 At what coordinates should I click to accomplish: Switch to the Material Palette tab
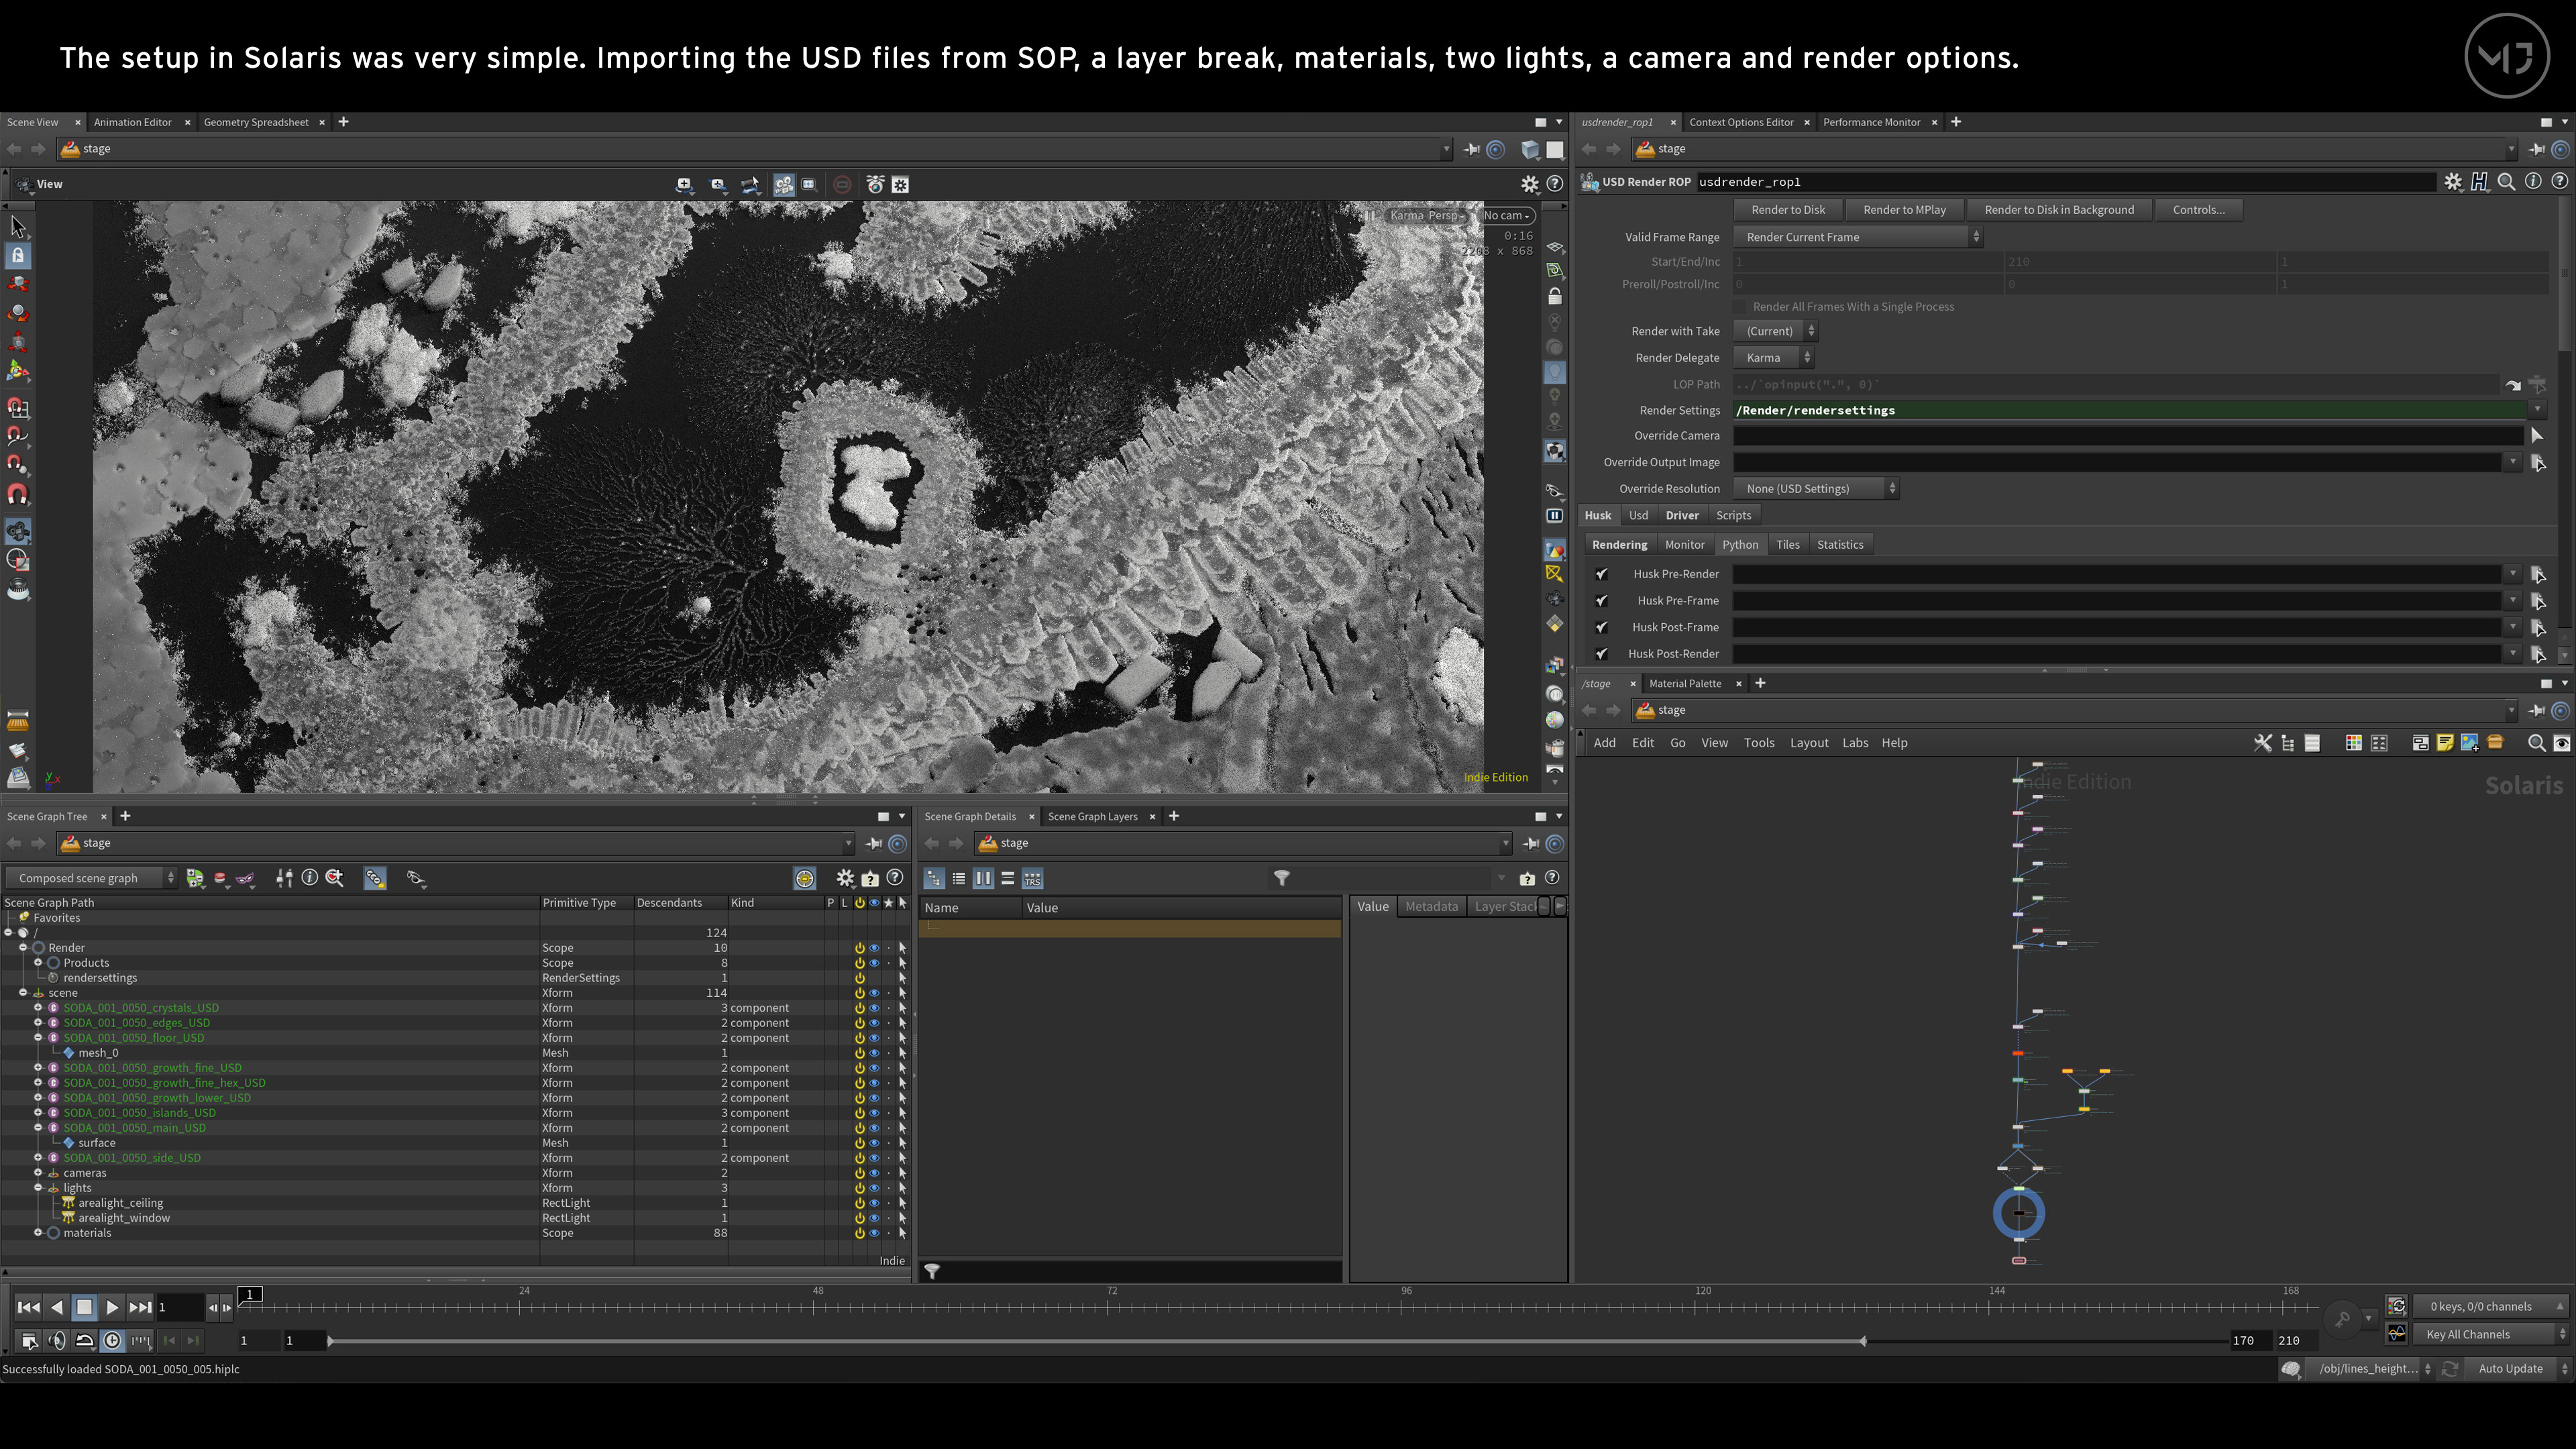[1685, 683]
